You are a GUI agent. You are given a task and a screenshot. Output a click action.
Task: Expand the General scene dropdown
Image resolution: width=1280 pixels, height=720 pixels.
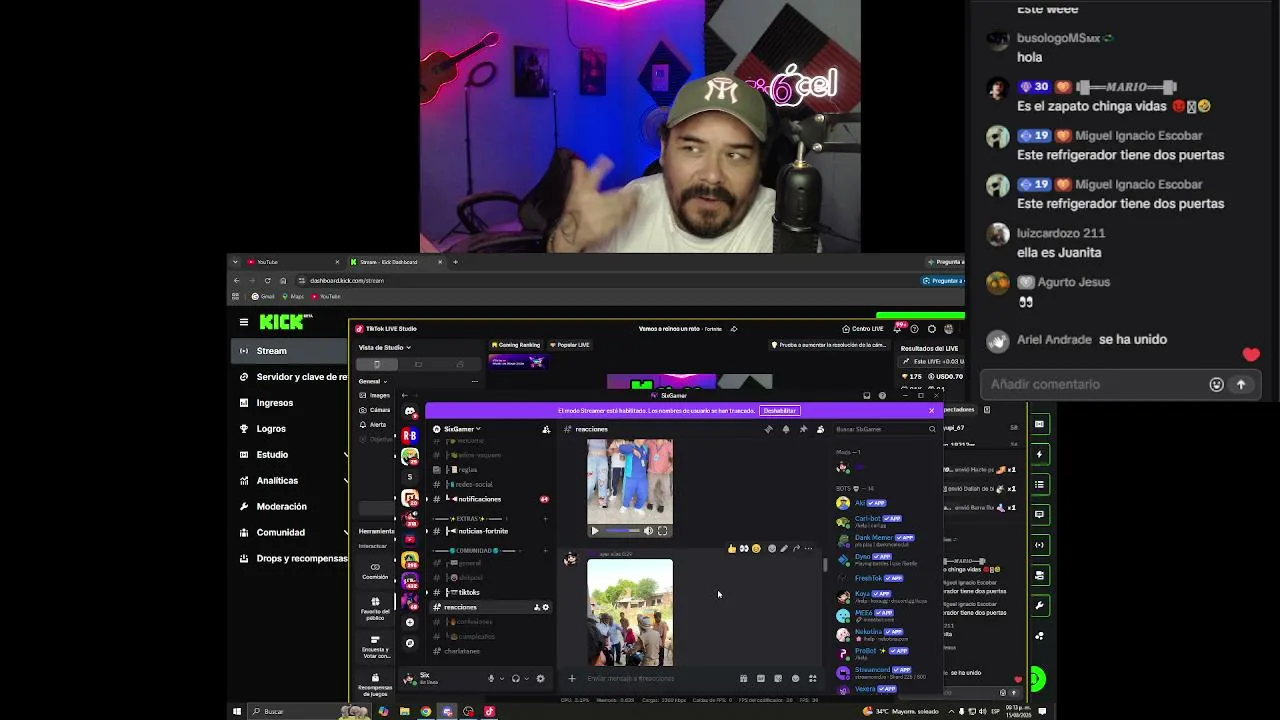point(373,381)
